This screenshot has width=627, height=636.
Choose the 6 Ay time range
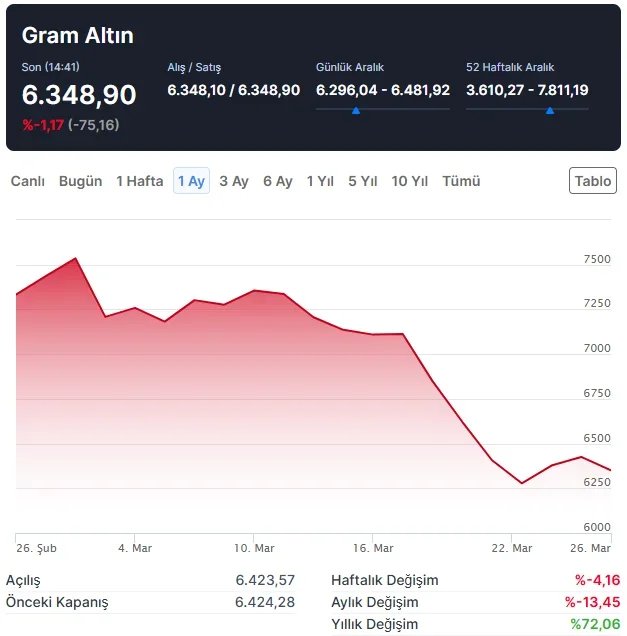click(x=278, y=181)
